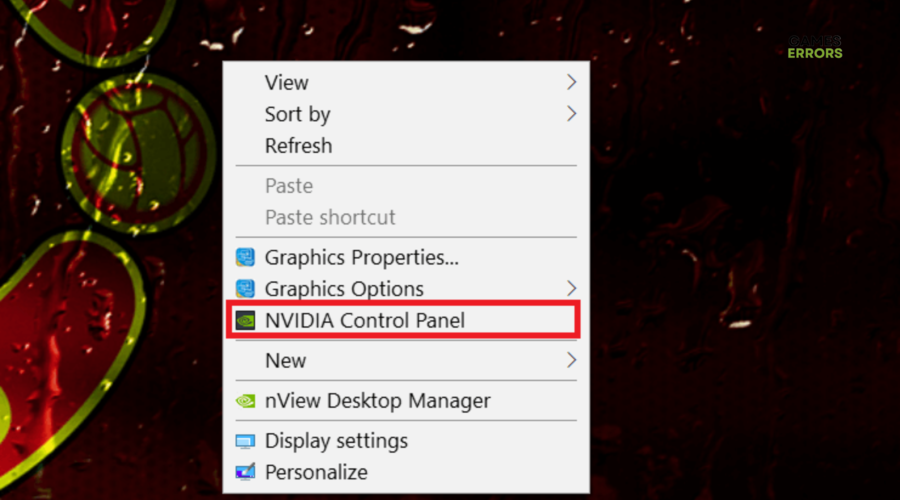Screen dimensions: 900x500
Task: Click the nView Desktop Manager icon
Action: [245, 401]
